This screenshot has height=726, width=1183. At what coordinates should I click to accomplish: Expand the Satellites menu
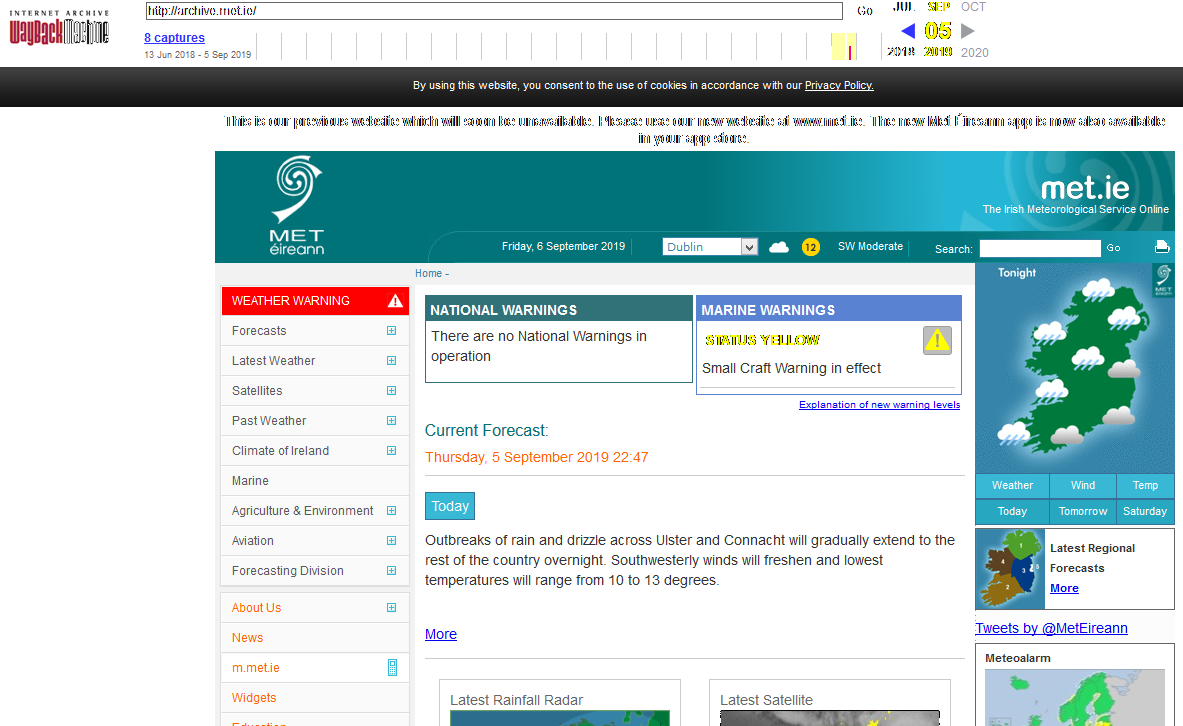tap(392, 390)
